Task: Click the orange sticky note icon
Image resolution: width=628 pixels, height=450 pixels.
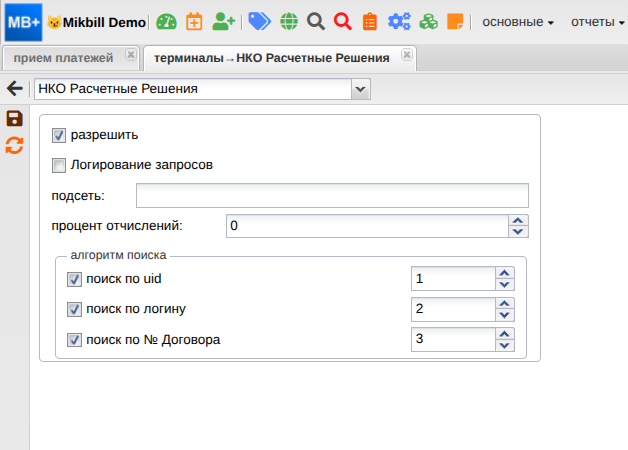Action: [x=455, y=22]
